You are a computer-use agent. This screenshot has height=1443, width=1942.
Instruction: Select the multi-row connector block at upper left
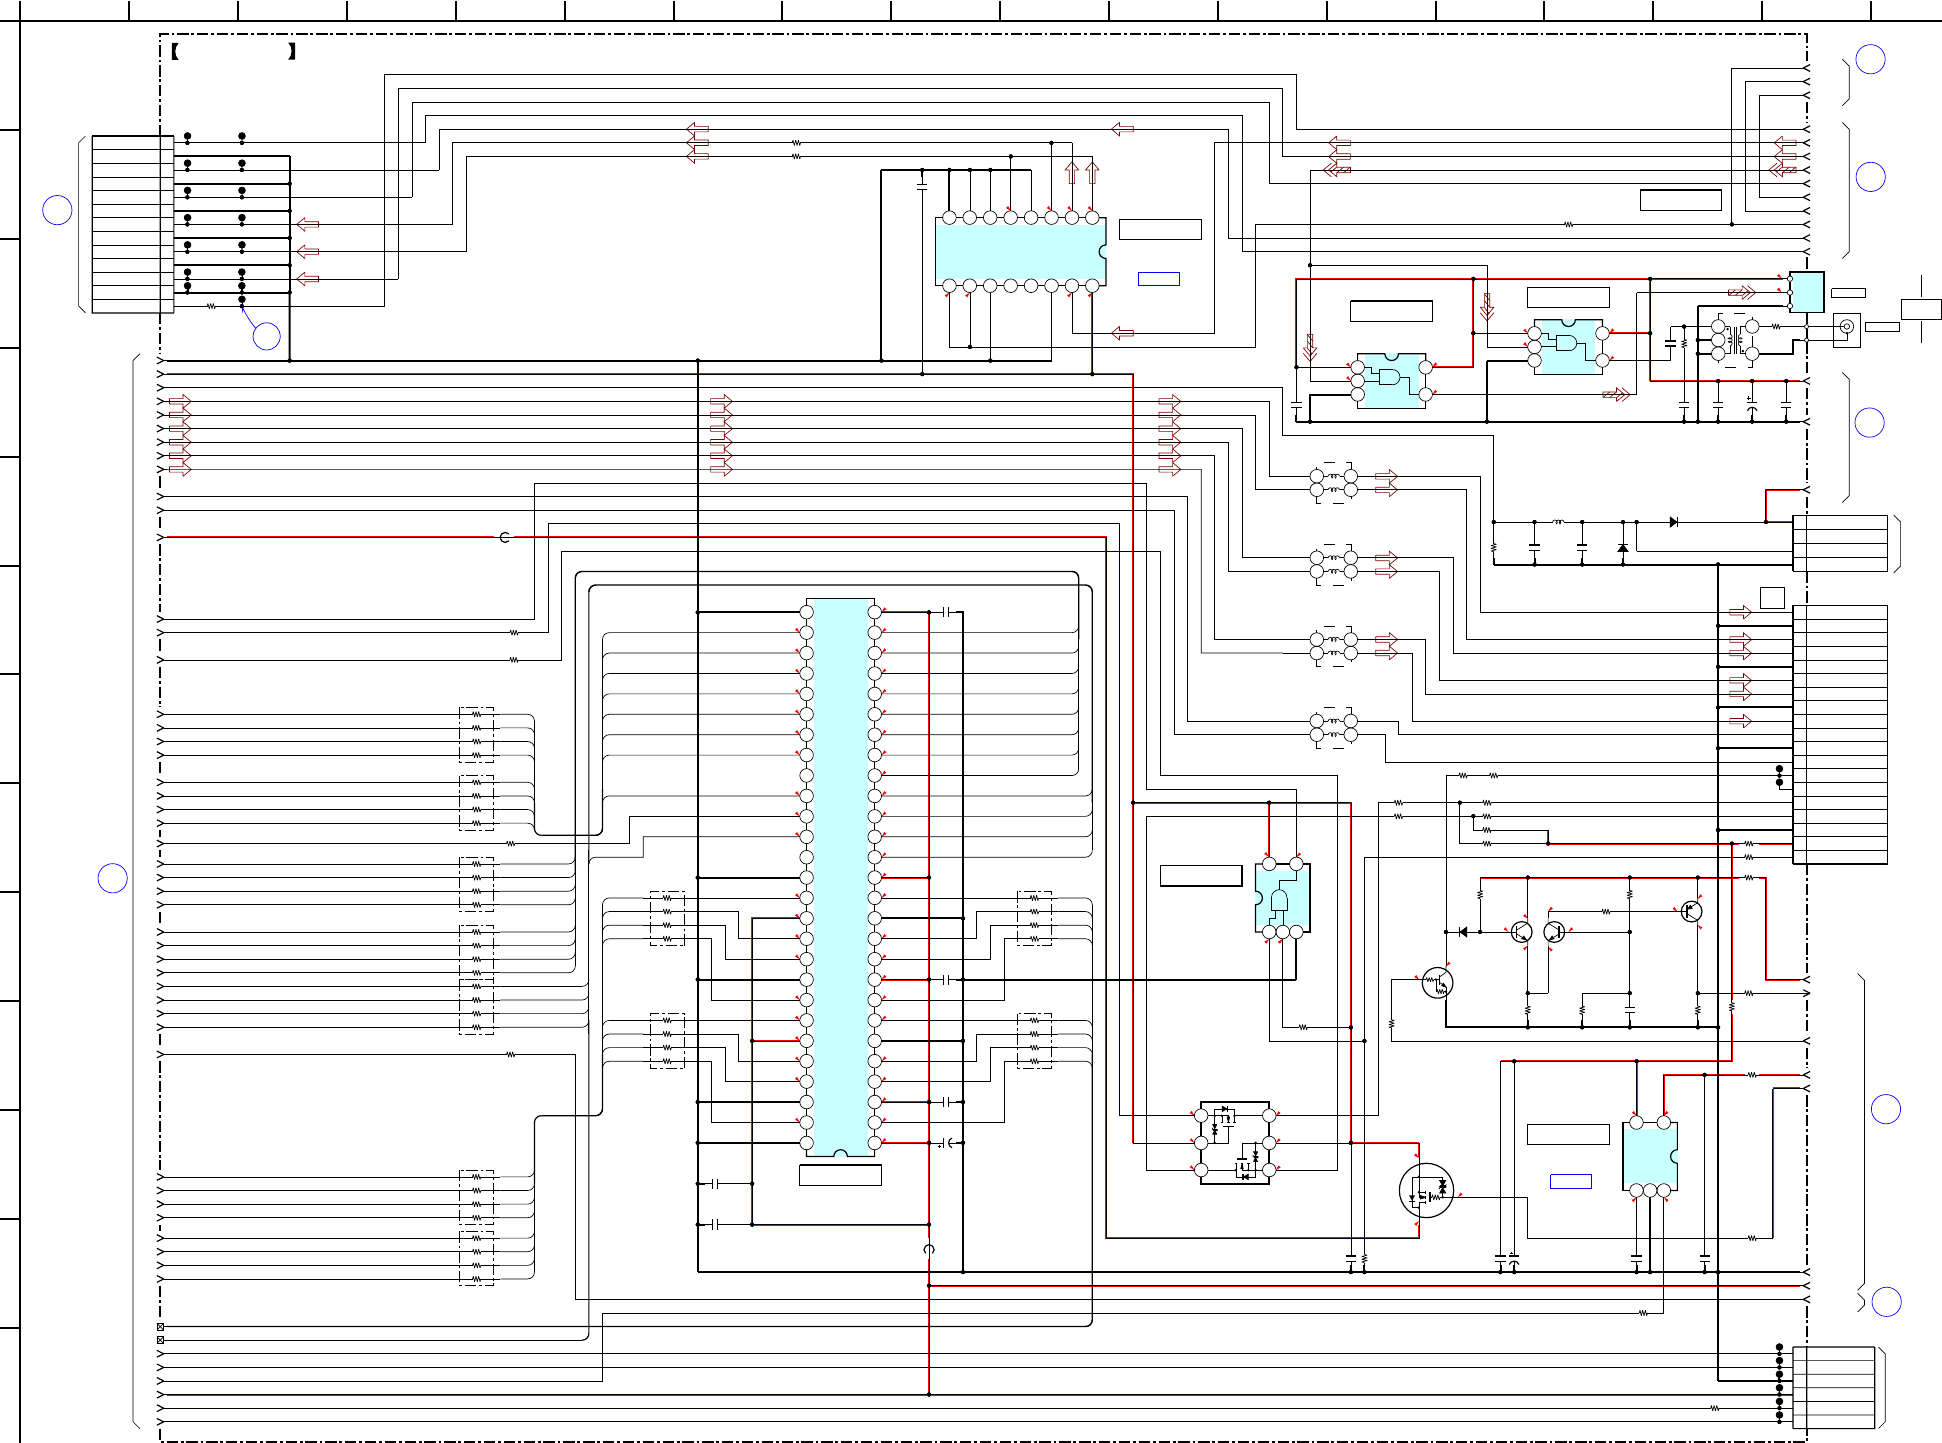[x=132, y=224]
